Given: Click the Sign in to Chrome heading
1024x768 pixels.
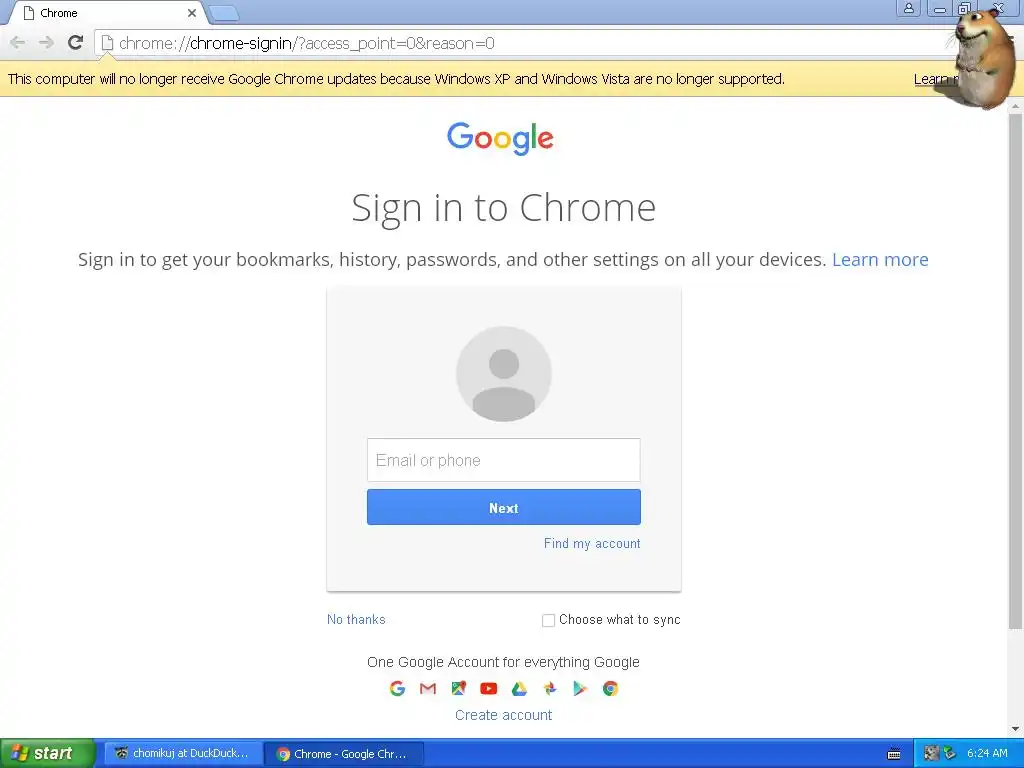Looking at the screenshot, I should (504, 208).
